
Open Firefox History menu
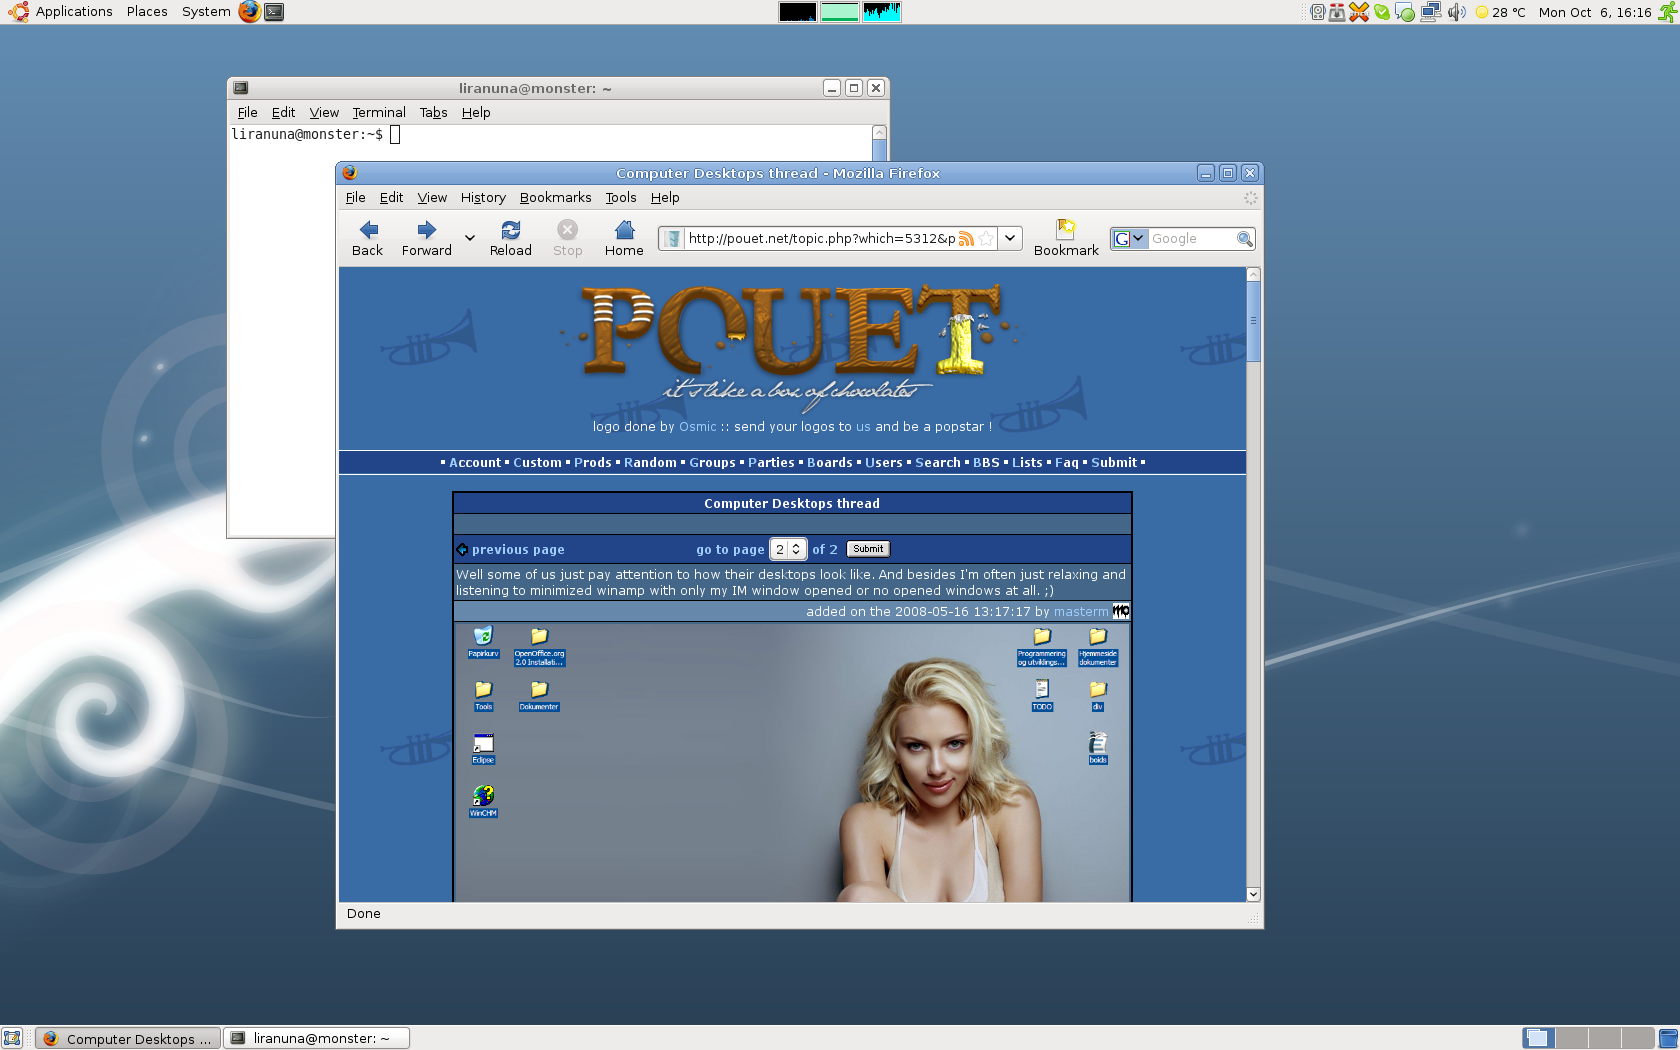point(483,197)
